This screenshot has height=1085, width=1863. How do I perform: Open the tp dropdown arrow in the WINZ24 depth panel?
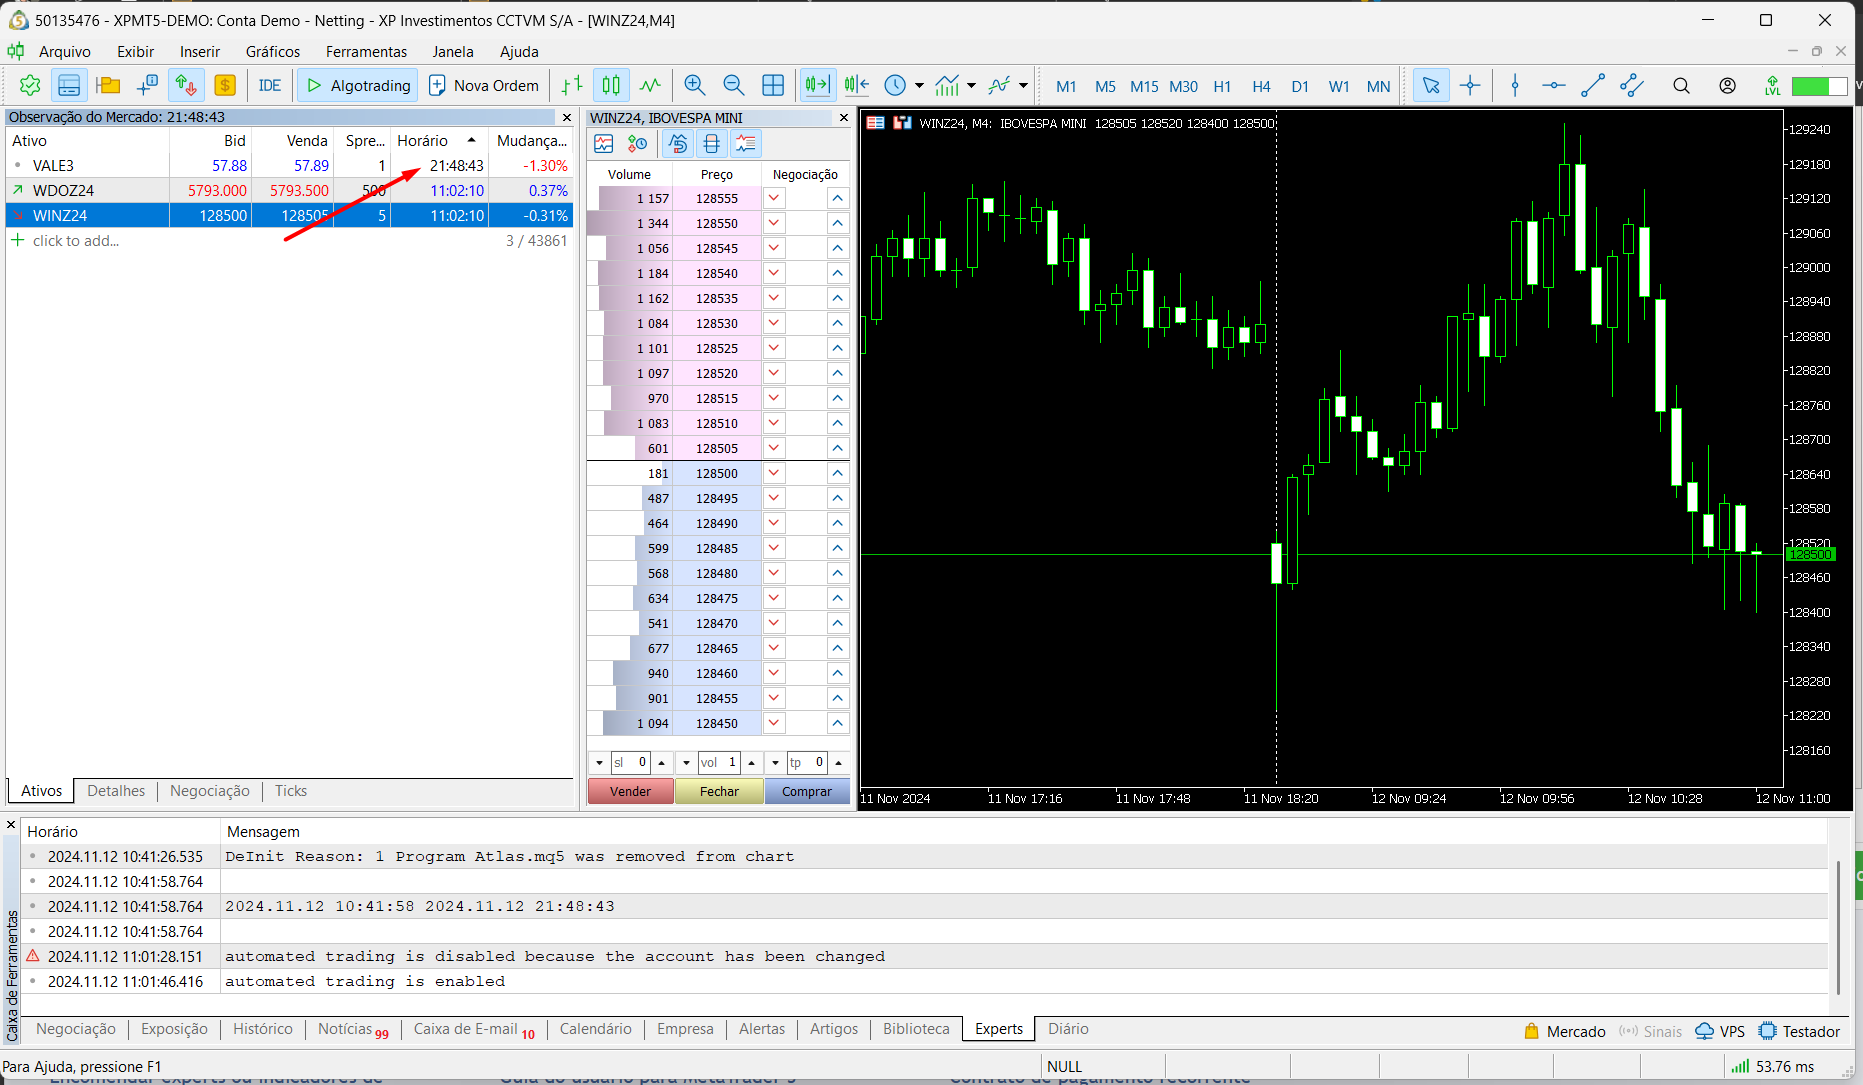pyautogui.click(x=775, y=763)
